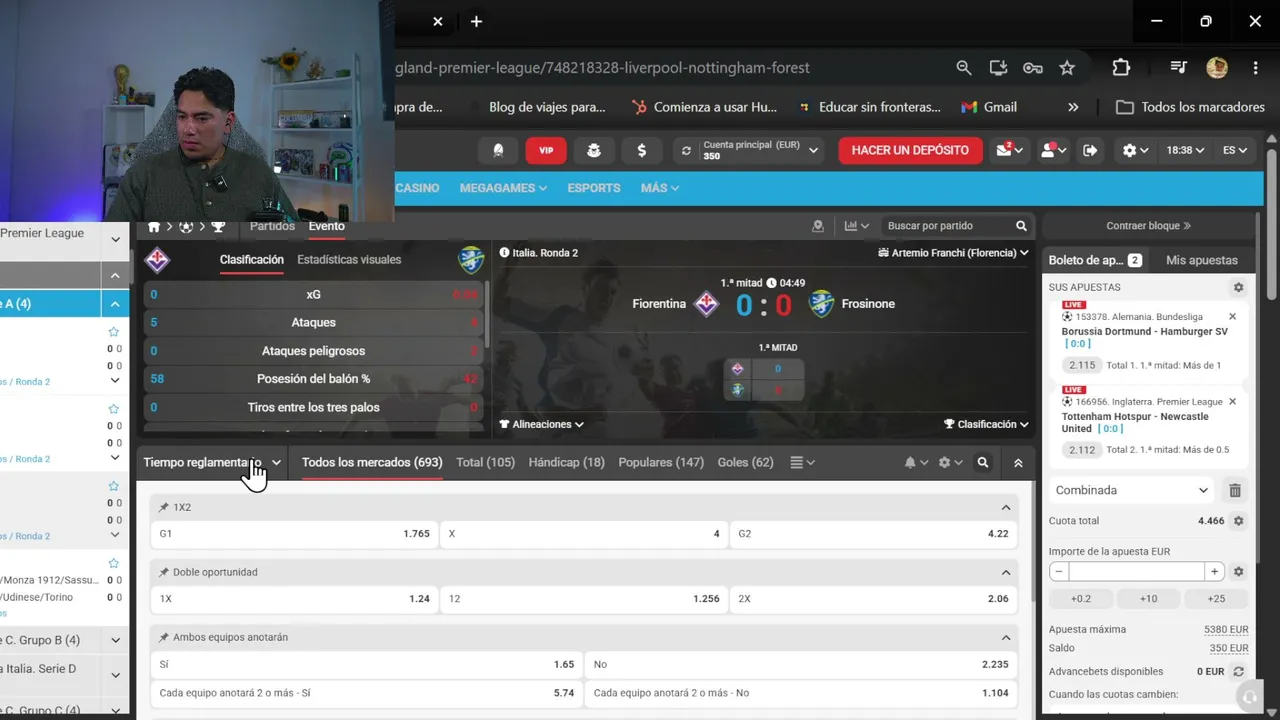The height and width of the screenshot is (720, 1280).
Task: Open the Mis apuestas tab
Action: tap(1201, 260)
